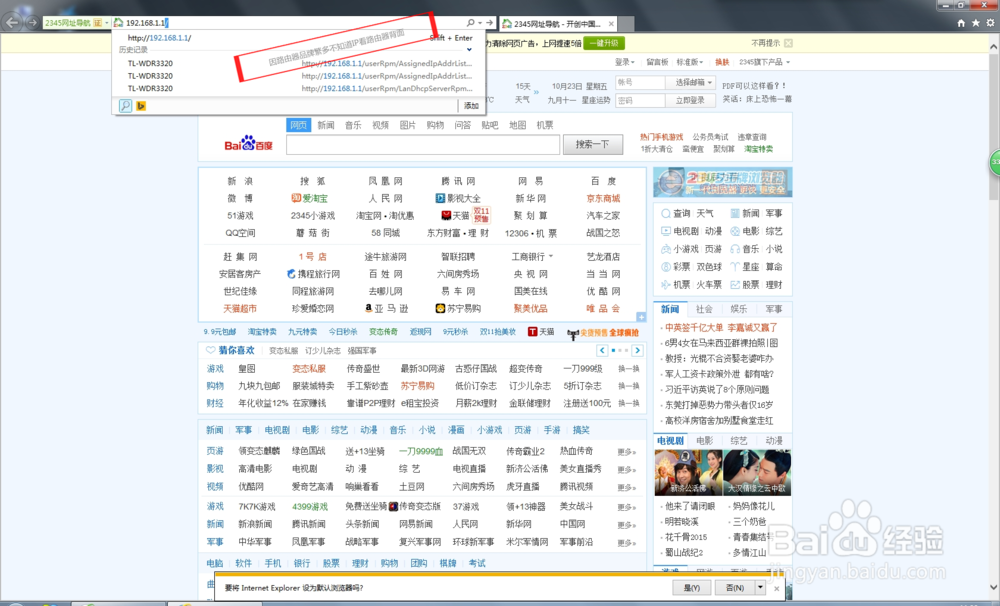The image size is (1000, 606).
Task: Open the IE Home page icon
Action: (961, 23)
